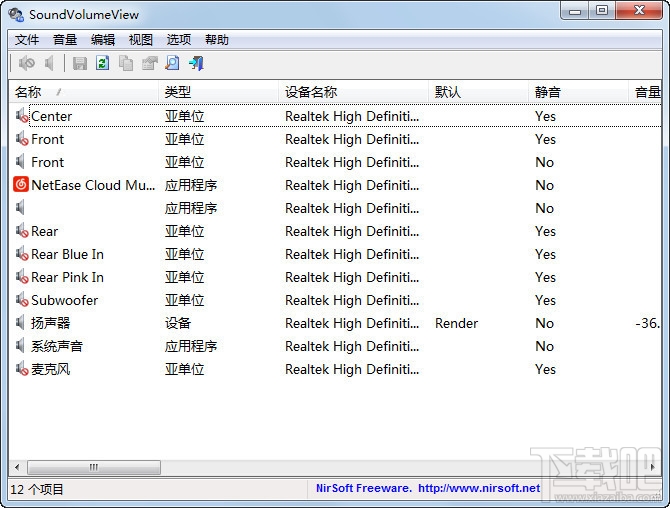Click the speaker icon beside 扬声器
Image resolution: width=670 pixels, height=508 pixels.
[x=20, y=323]
